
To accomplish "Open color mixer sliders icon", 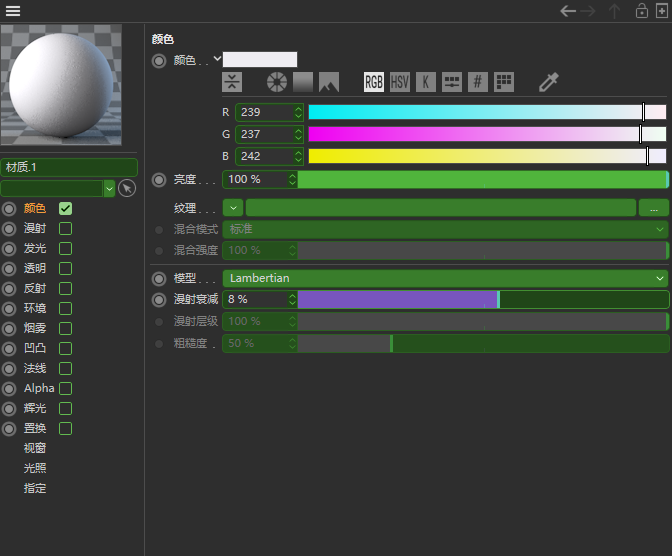I will (x=452, y=82).
